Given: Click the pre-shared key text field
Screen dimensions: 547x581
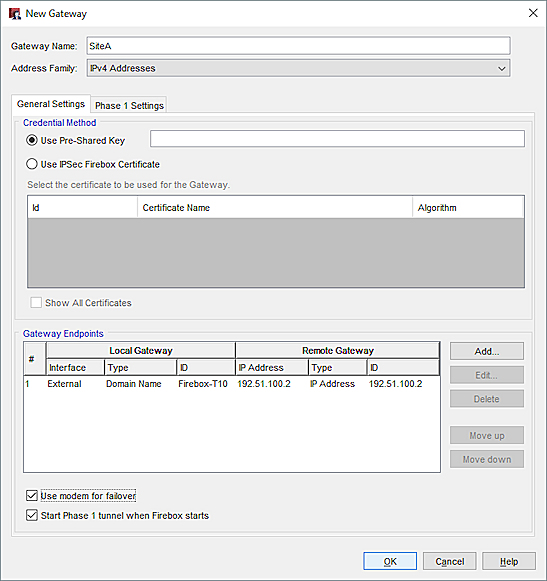Looking at the screenshot, I should 337,139.
